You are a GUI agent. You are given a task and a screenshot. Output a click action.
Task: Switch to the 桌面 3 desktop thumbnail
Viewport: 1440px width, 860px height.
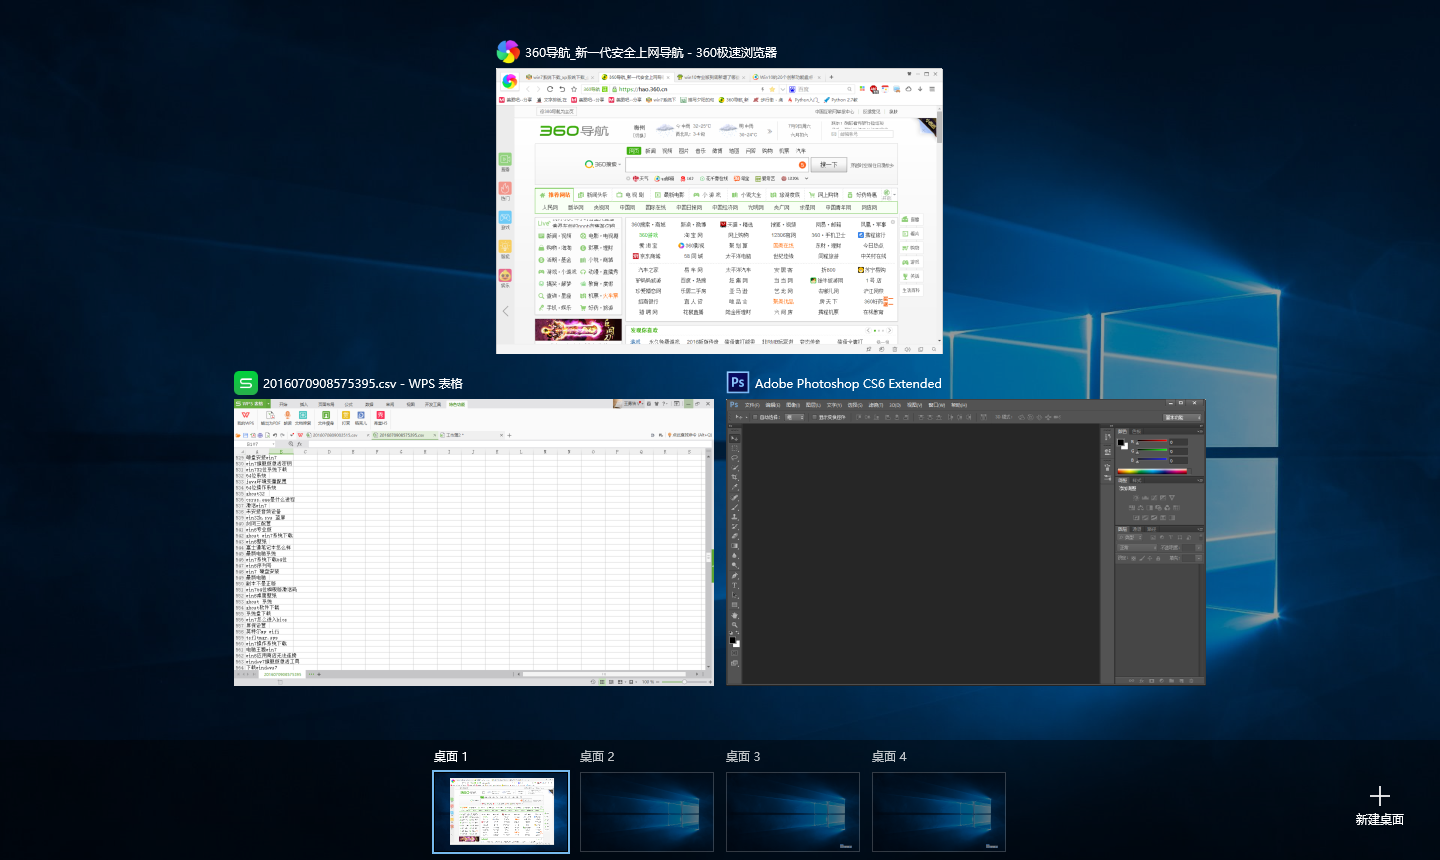tap(792, 811)
